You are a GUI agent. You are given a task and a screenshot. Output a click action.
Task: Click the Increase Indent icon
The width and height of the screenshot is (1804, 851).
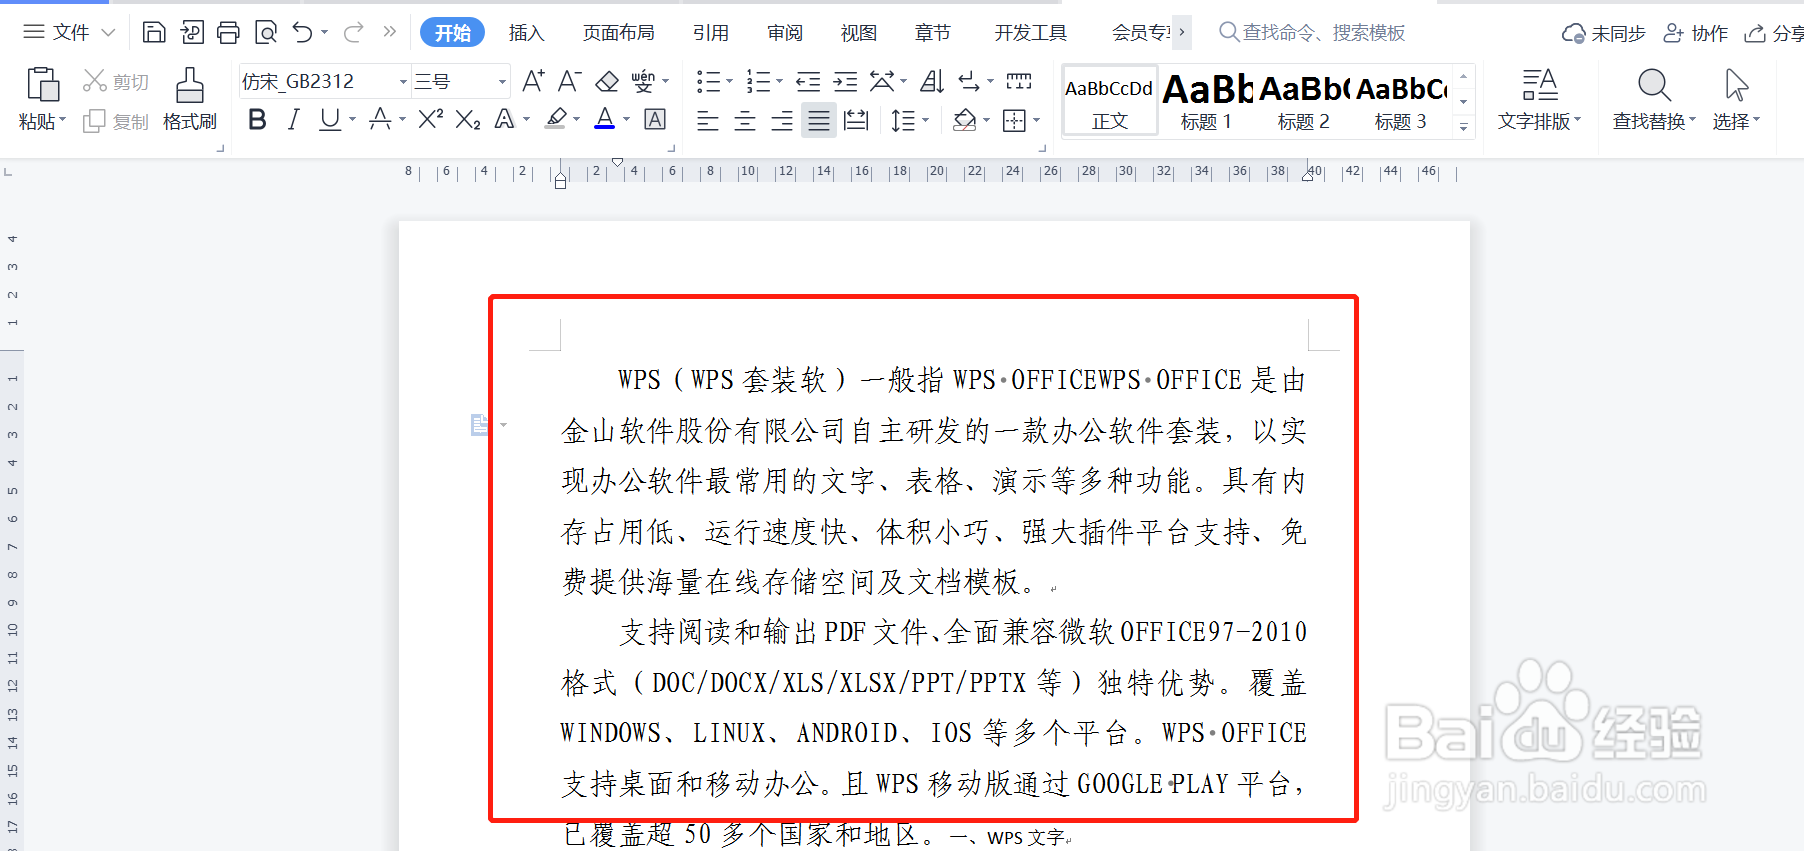pos(845,81)
